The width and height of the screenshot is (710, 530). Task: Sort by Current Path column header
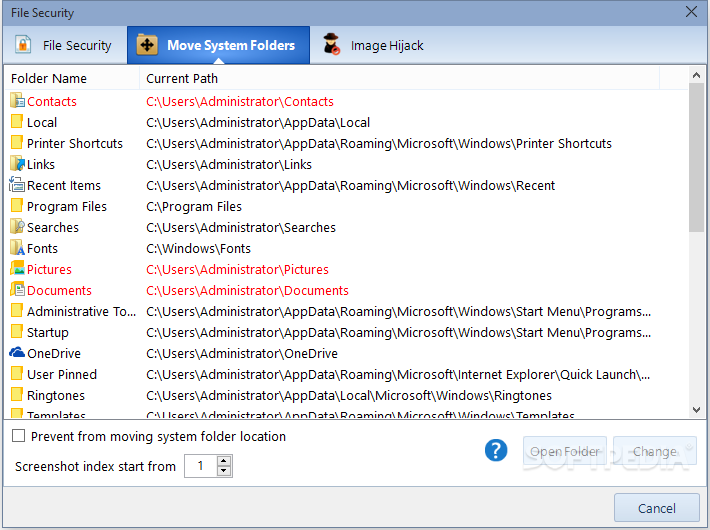pos(399,78)
